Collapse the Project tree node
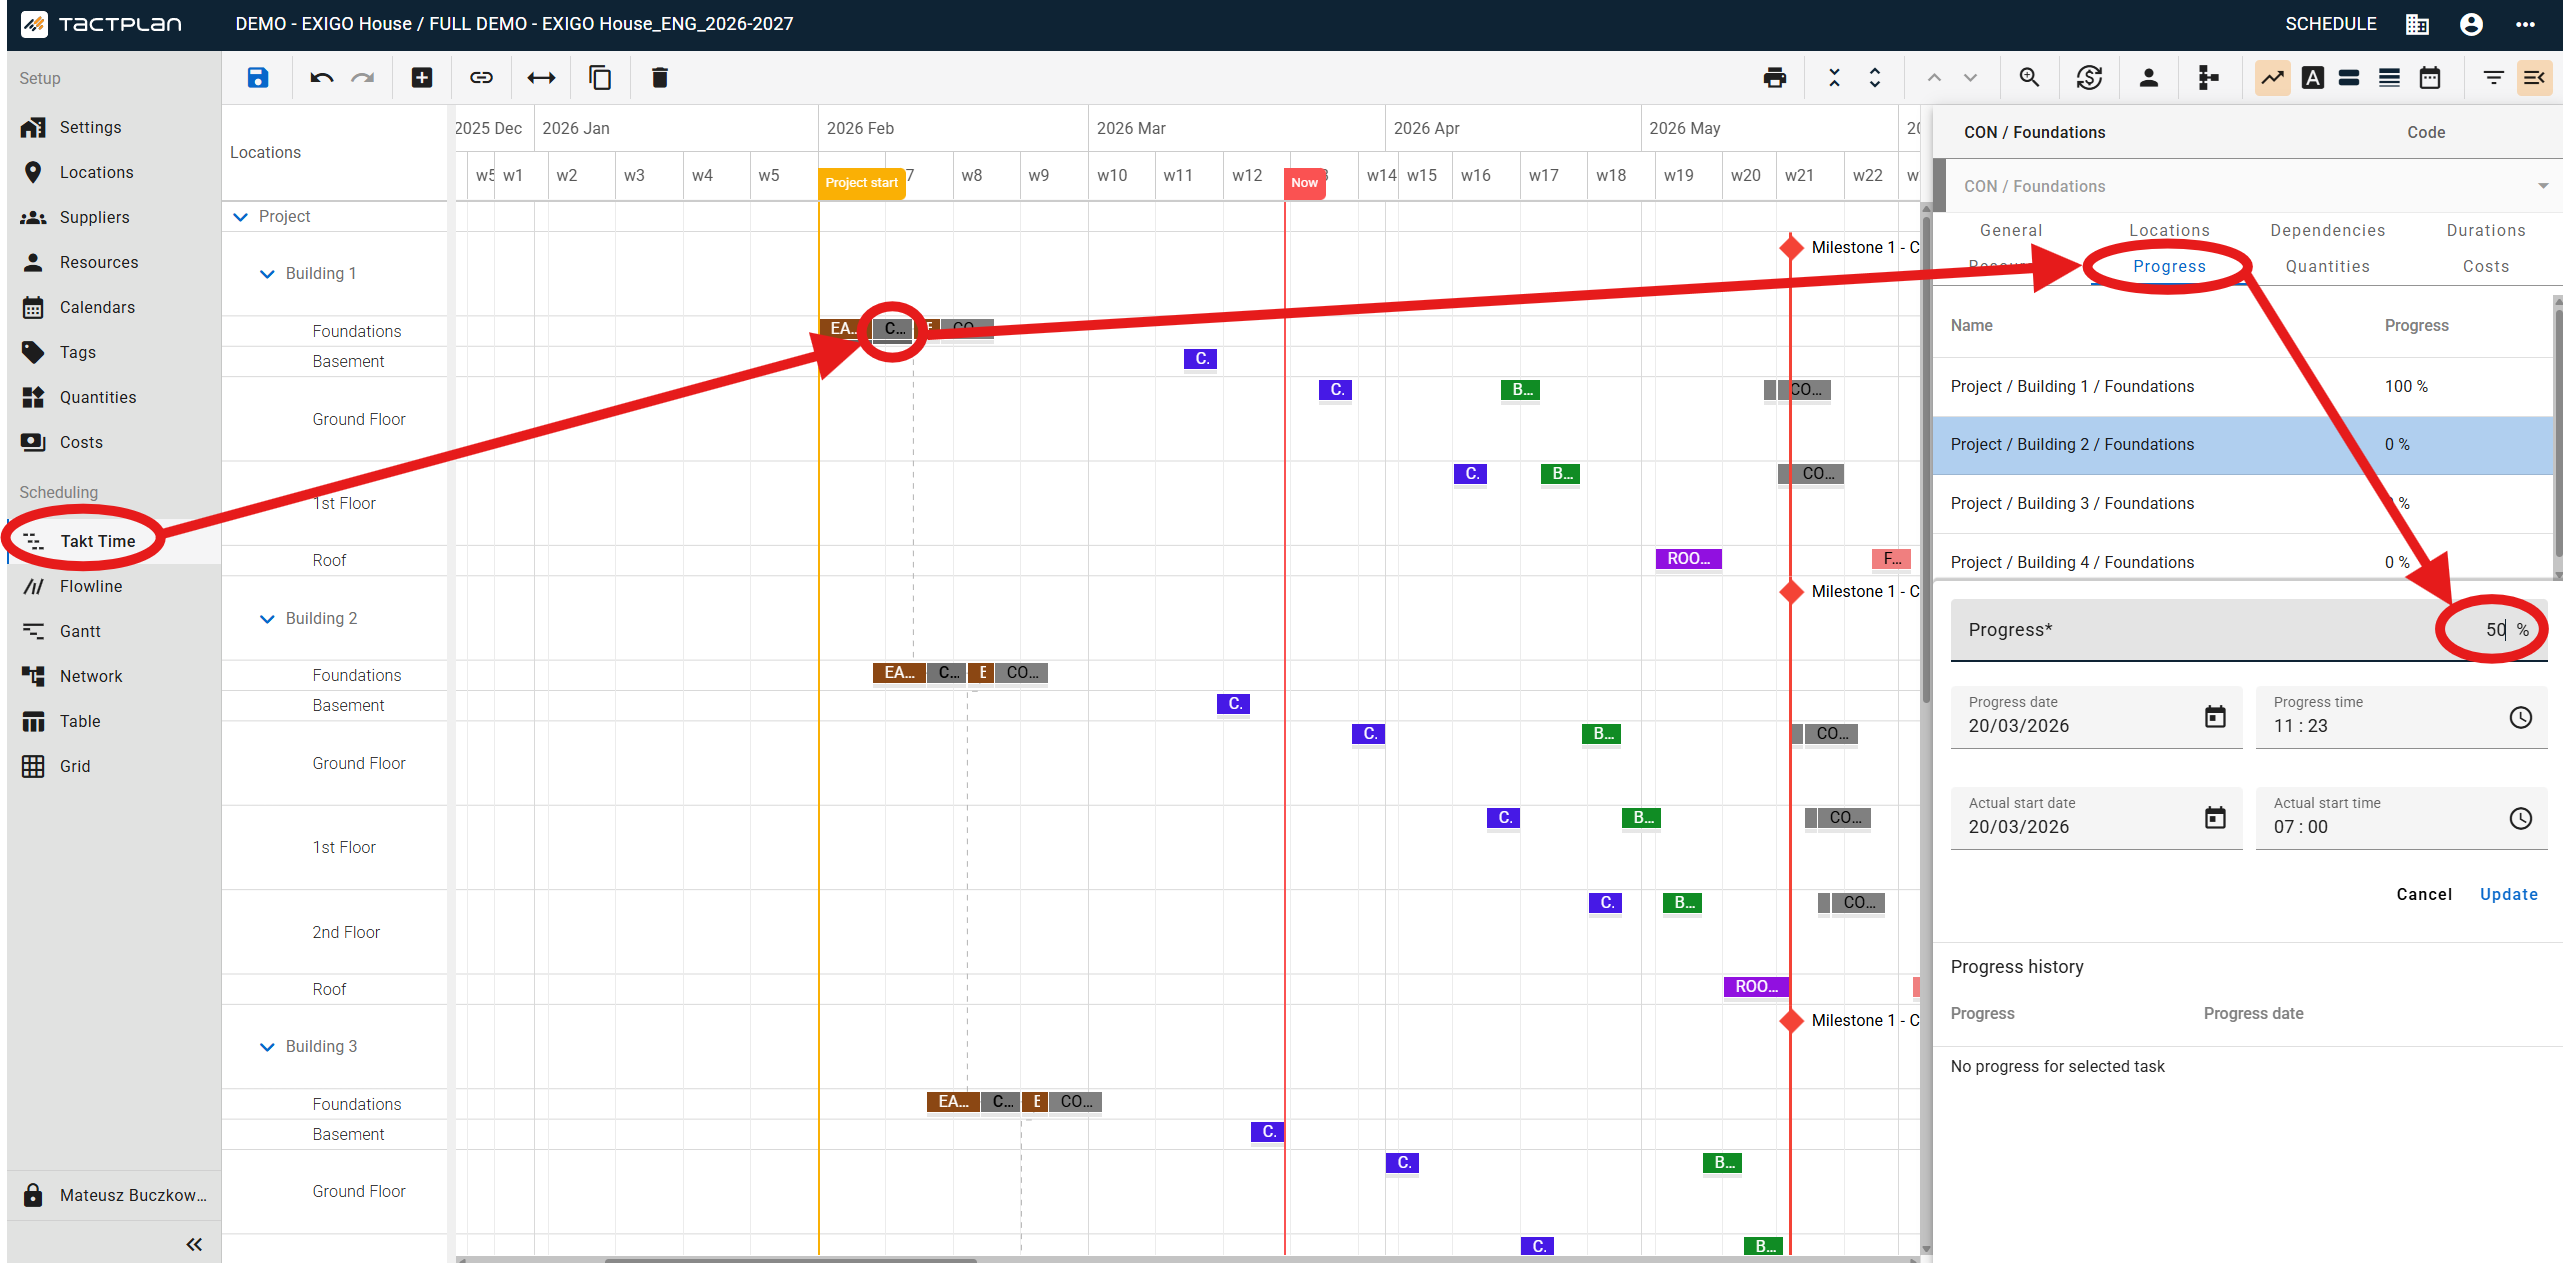2563x1263 pixels. [240, 217]
